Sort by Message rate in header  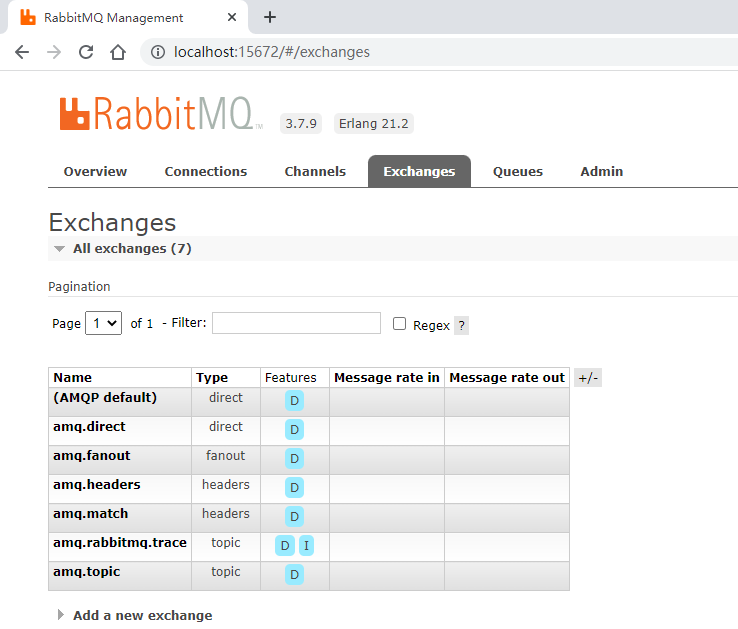387,378
